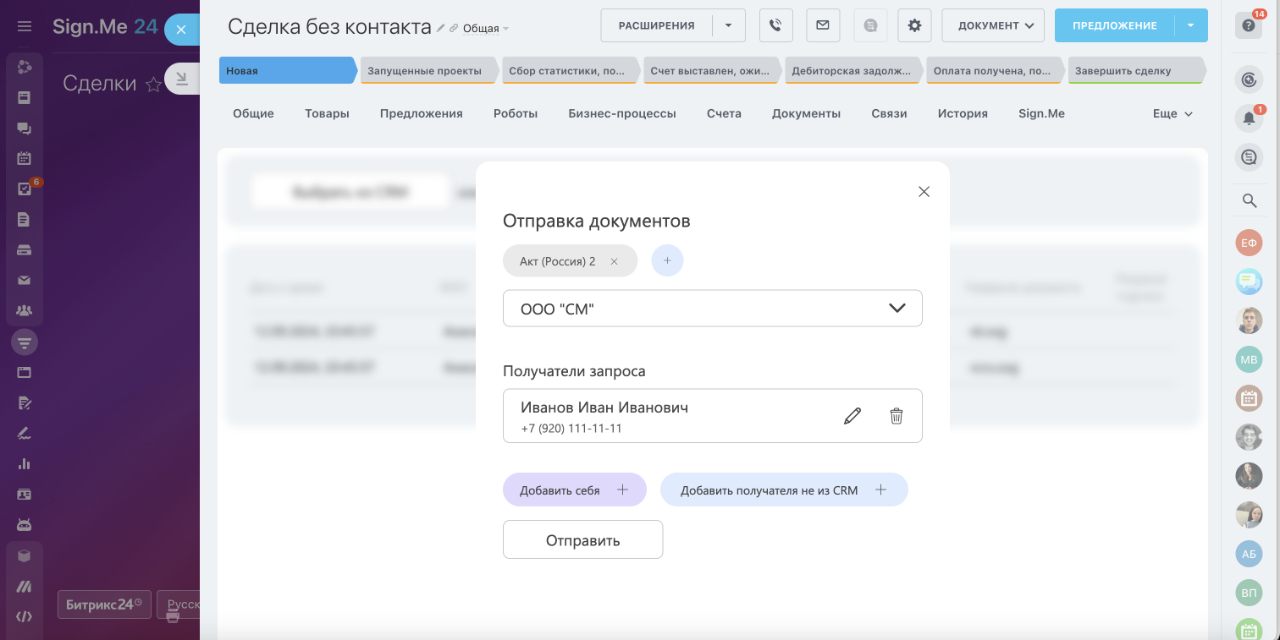Viewport: 1280px width, 640px height.
Task: Open the Расширения arrow dropdown
Action: point(728,25)
